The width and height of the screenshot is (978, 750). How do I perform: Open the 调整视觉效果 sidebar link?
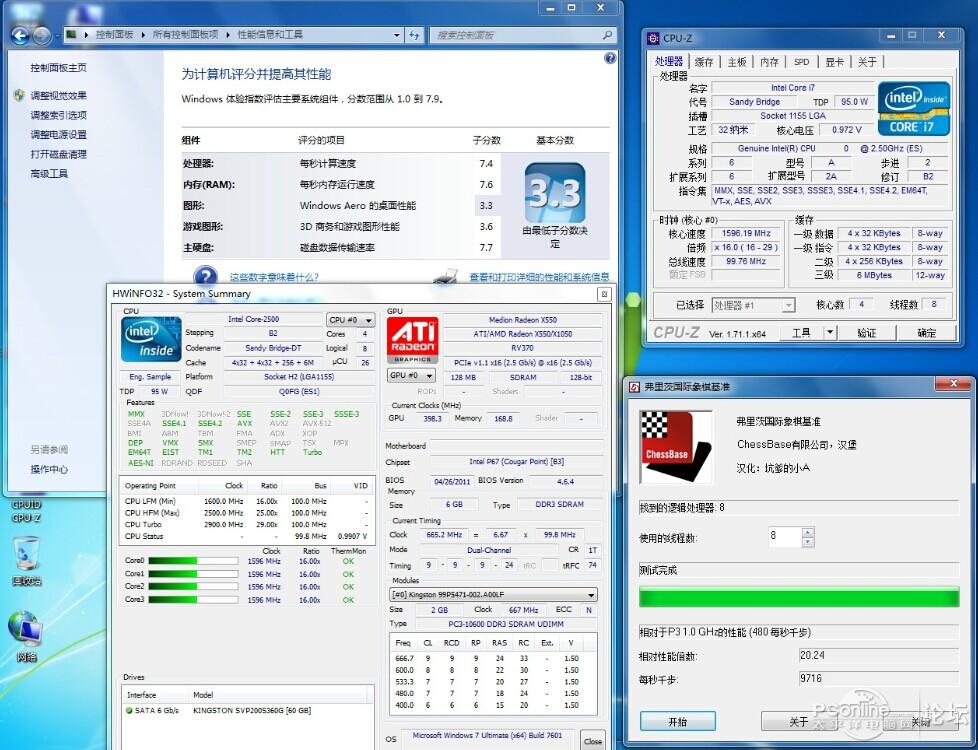(59, 95)
